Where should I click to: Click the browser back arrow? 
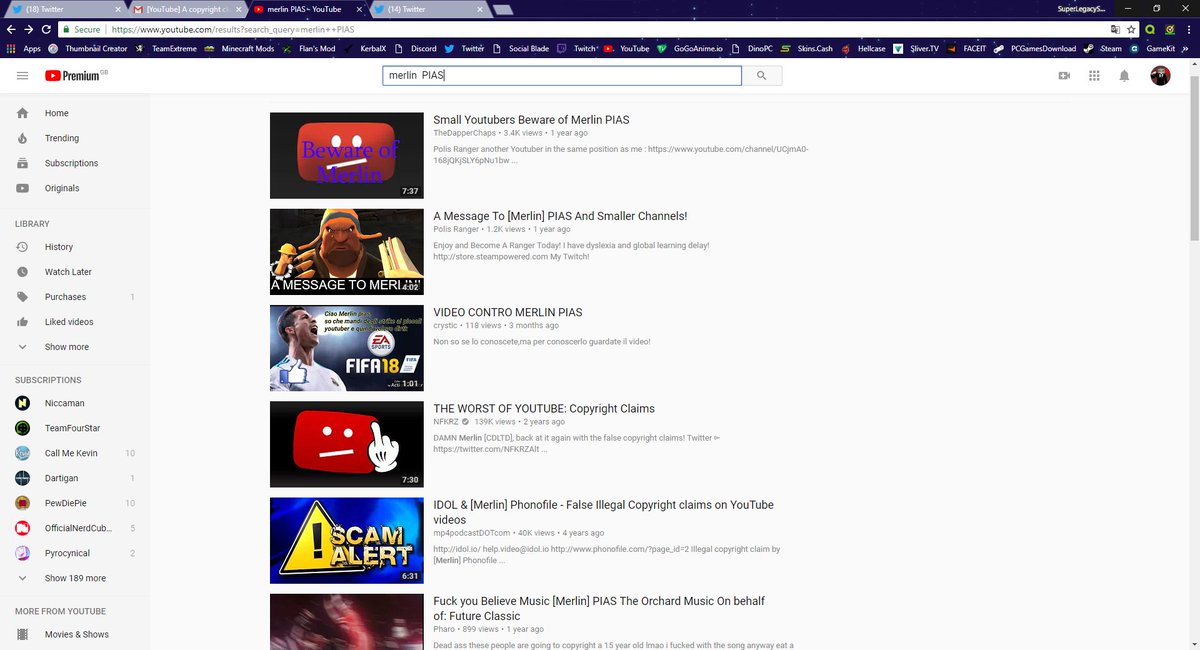tap(11, 29)
